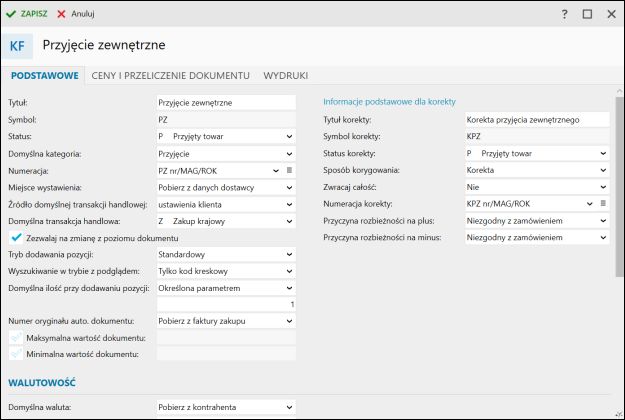The width and height of the screenshot is (625, 420).
Task: Open the list icon beside Numeracja korekty
Action: click(x=603, y=204)
